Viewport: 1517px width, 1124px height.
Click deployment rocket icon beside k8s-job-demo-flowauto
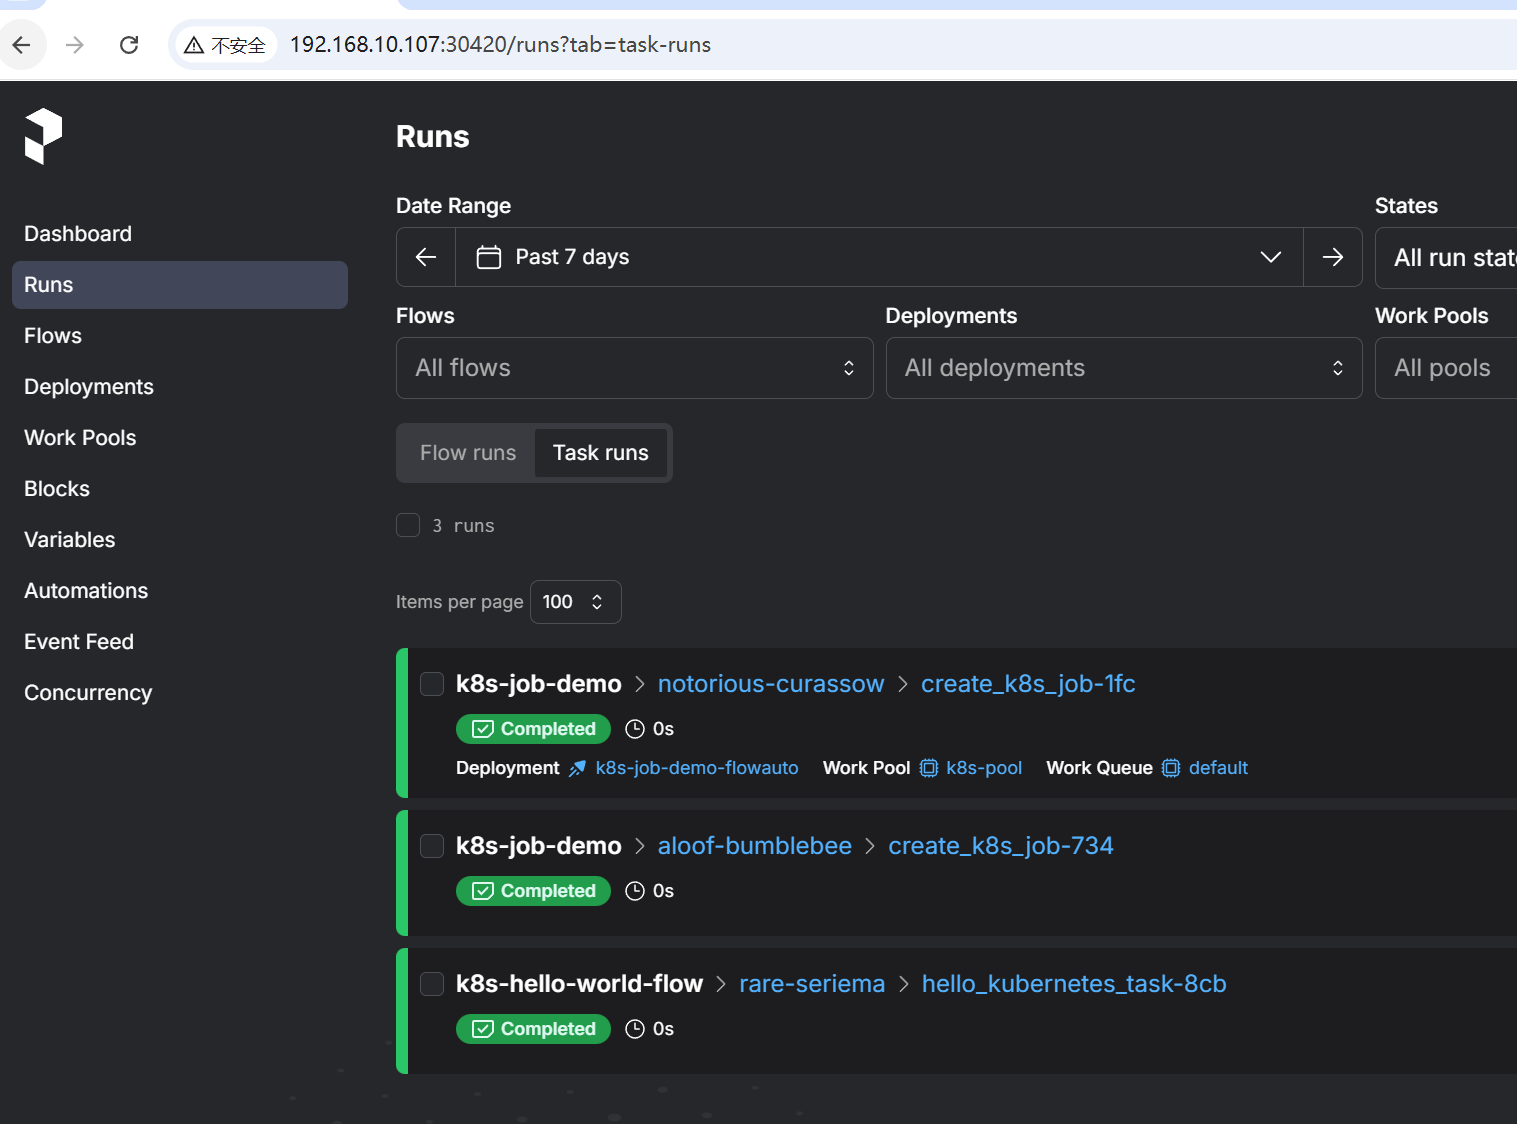(x=577, y=768)
